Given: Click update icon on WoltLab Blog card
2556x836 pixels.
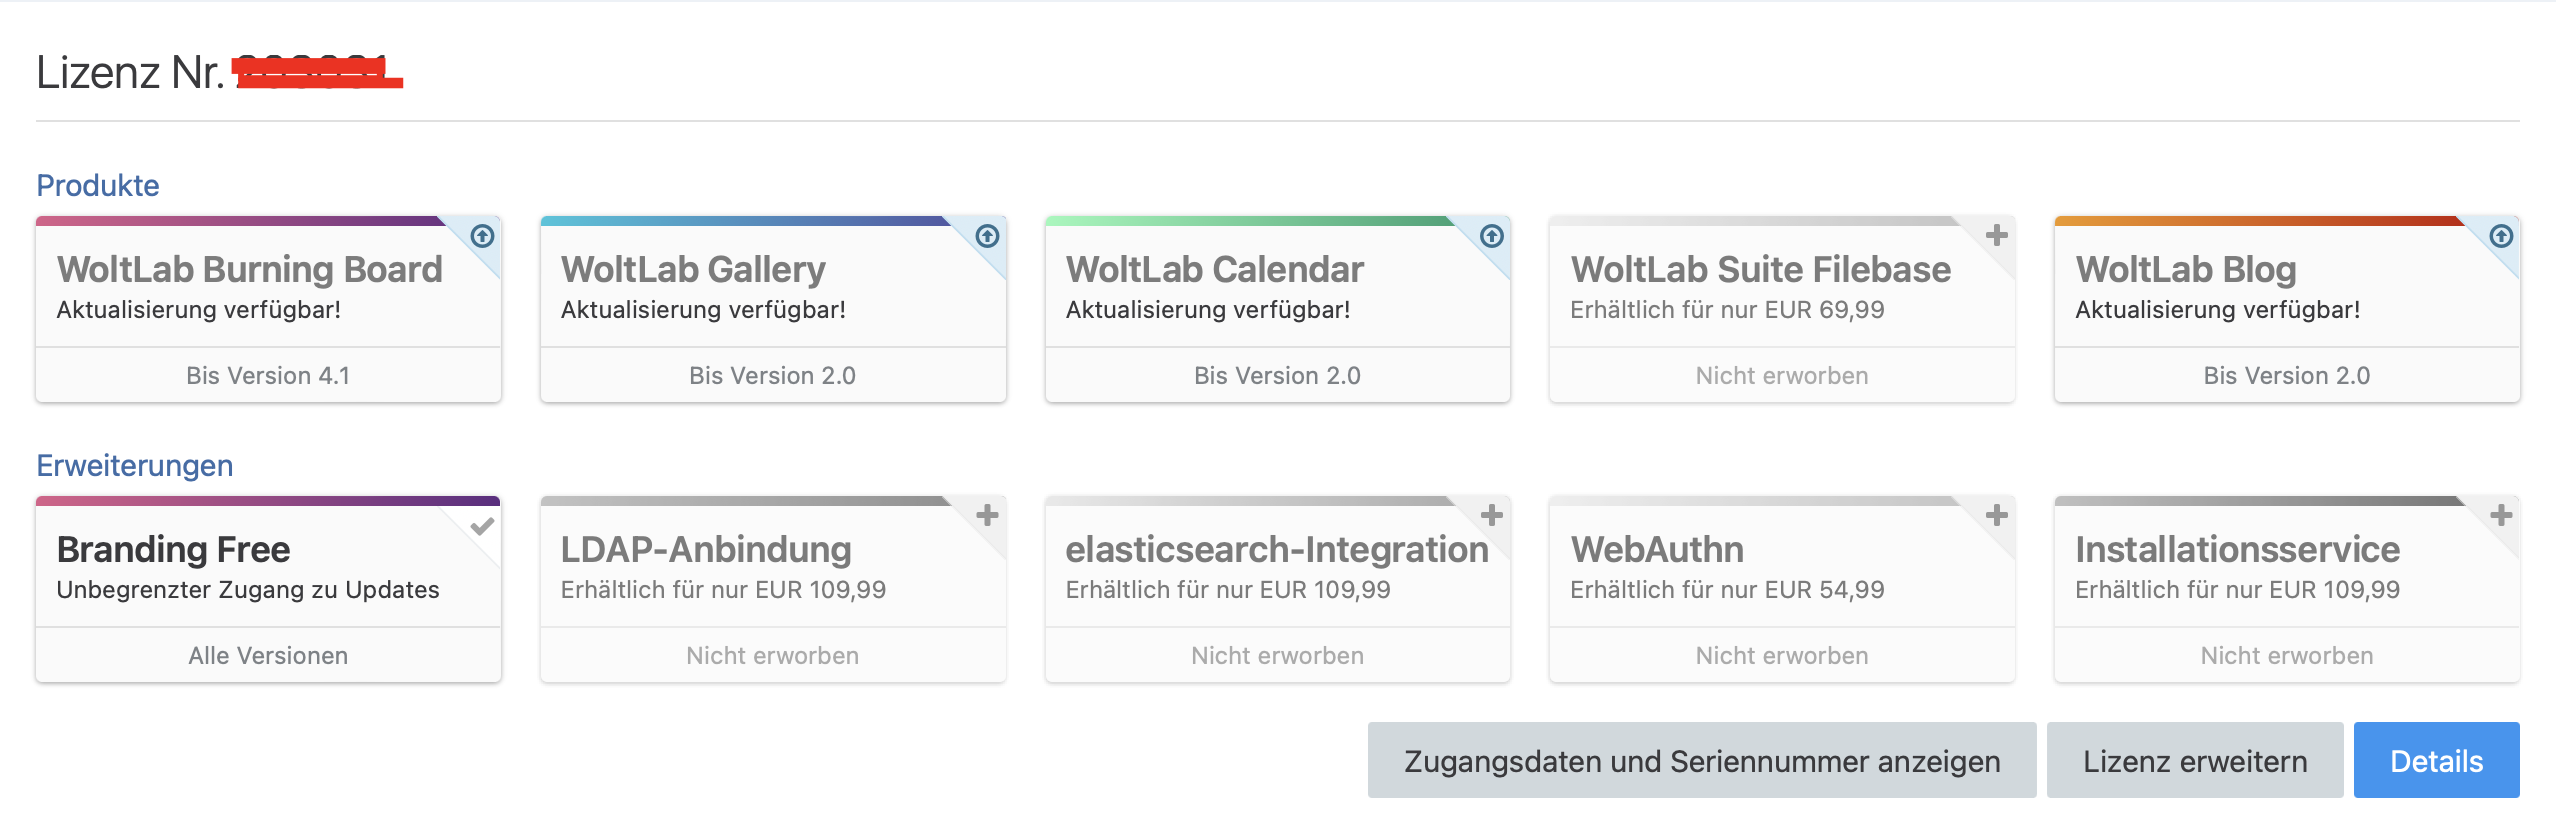Looking at the screenshot, I should coord(2501,236).
